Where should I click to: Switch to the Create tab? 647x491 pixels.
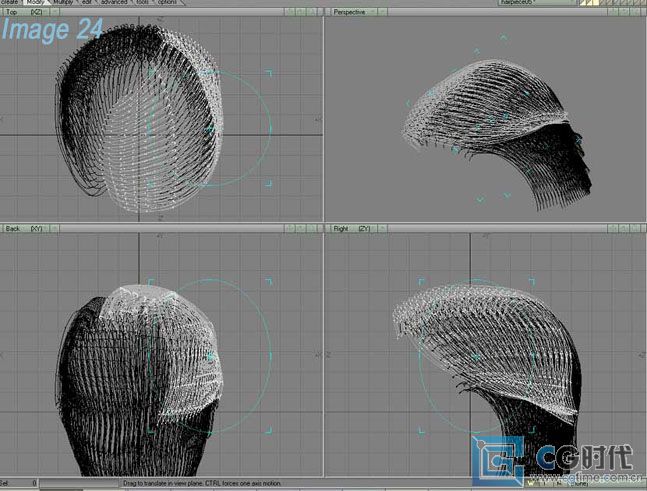[10, 3]
